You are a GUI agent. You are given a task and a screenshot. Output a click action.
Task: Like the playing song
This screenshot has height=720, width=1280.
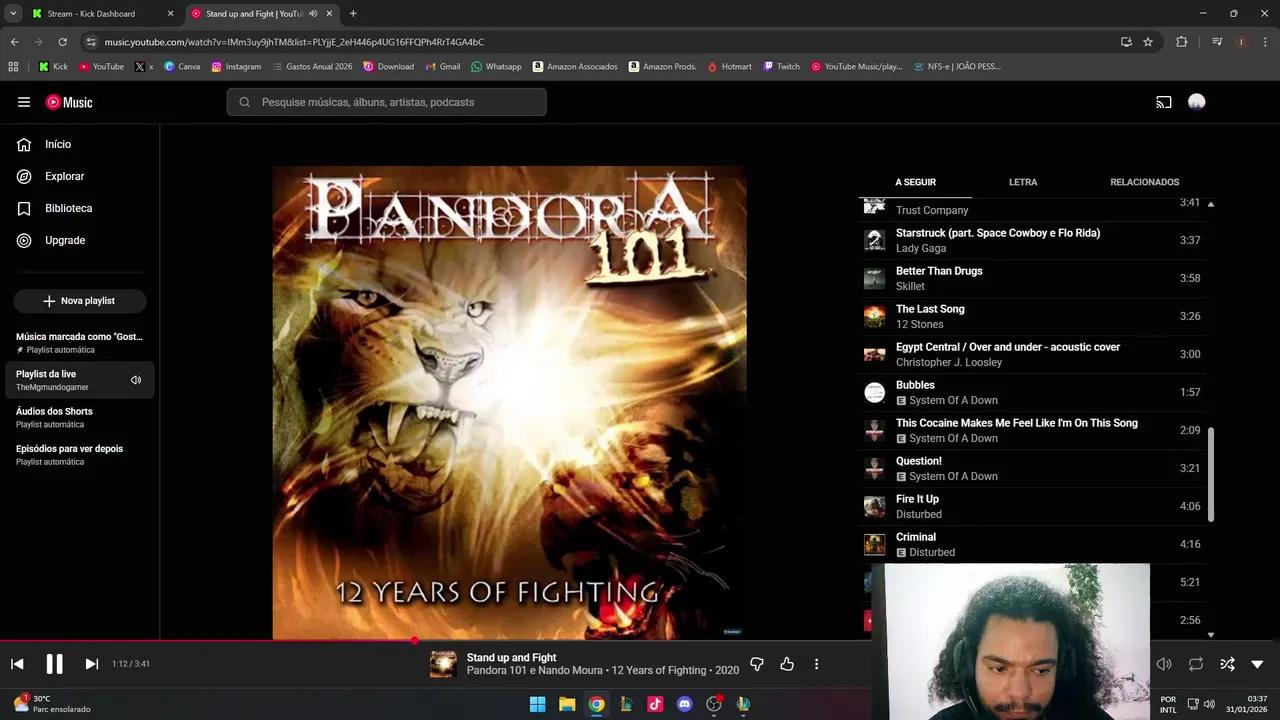click(x=787, y=663)
